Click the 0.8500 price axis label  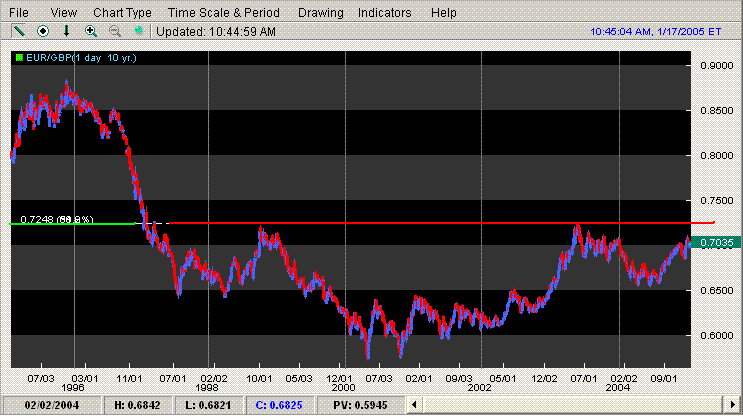coord(716,110)
